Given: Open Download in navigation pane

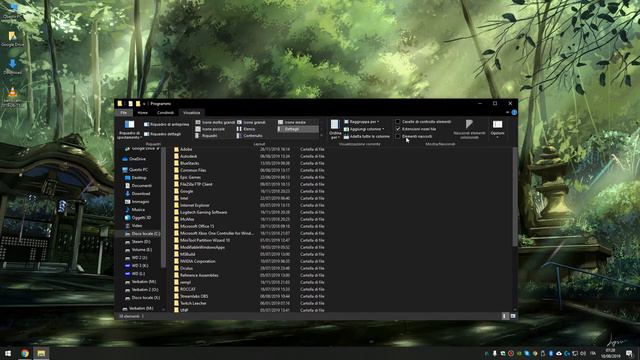Looking at the screenshot, I should coord(138,194).
